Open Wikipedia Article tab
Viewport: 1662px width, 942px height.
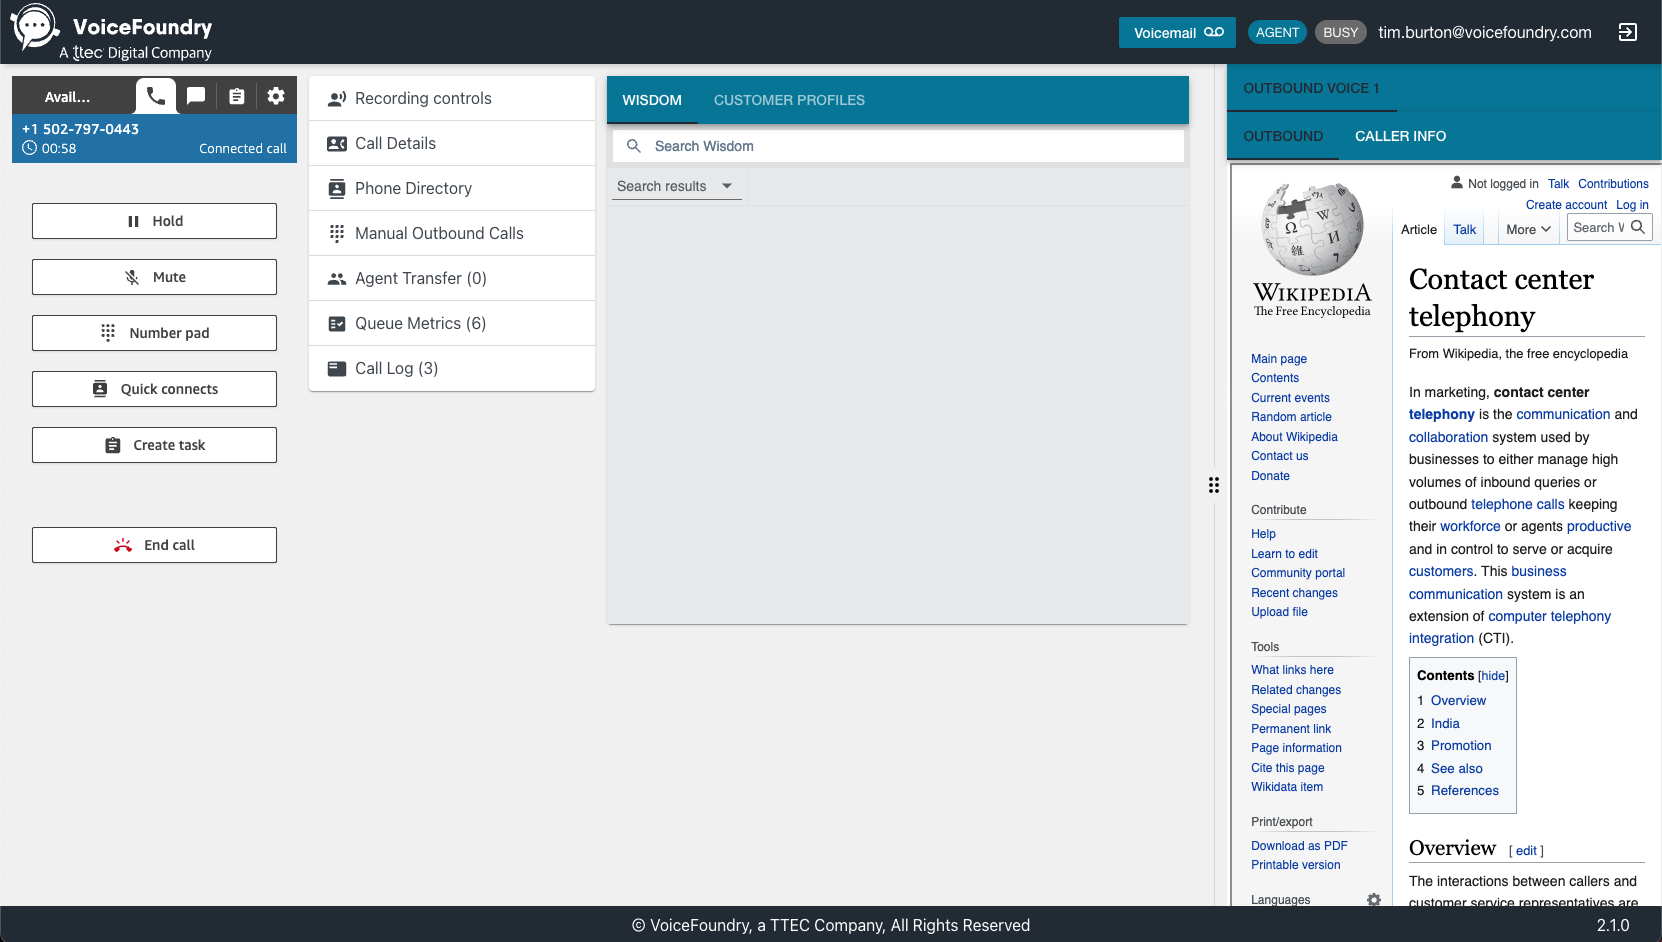click(1419, 229)
